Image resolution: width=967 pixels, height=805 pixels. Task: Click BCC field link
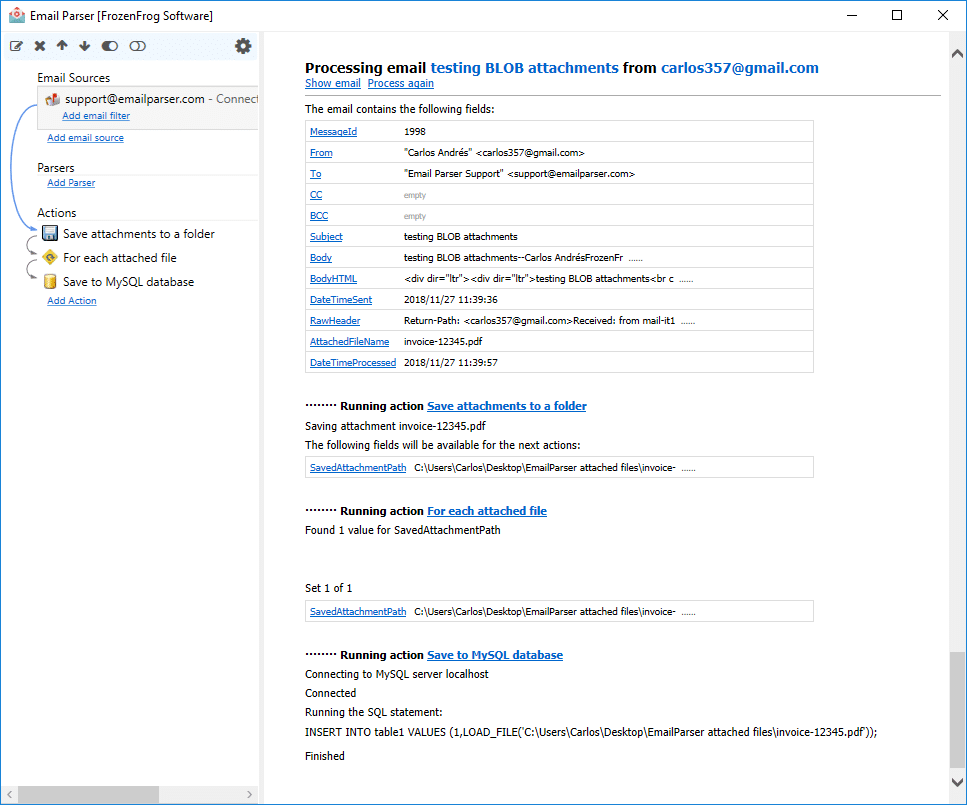pos(319,215)
